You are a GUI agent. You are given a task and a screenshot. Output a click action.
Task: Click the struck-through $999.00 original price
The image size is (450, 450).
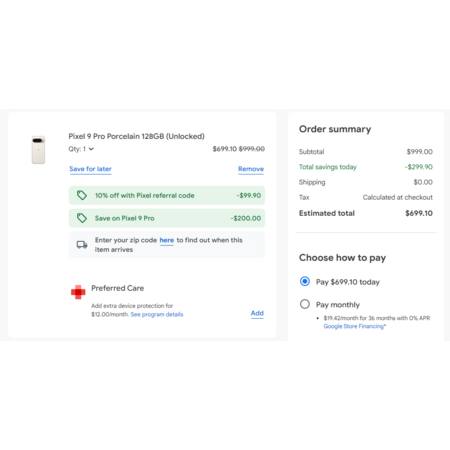point(252,149)
